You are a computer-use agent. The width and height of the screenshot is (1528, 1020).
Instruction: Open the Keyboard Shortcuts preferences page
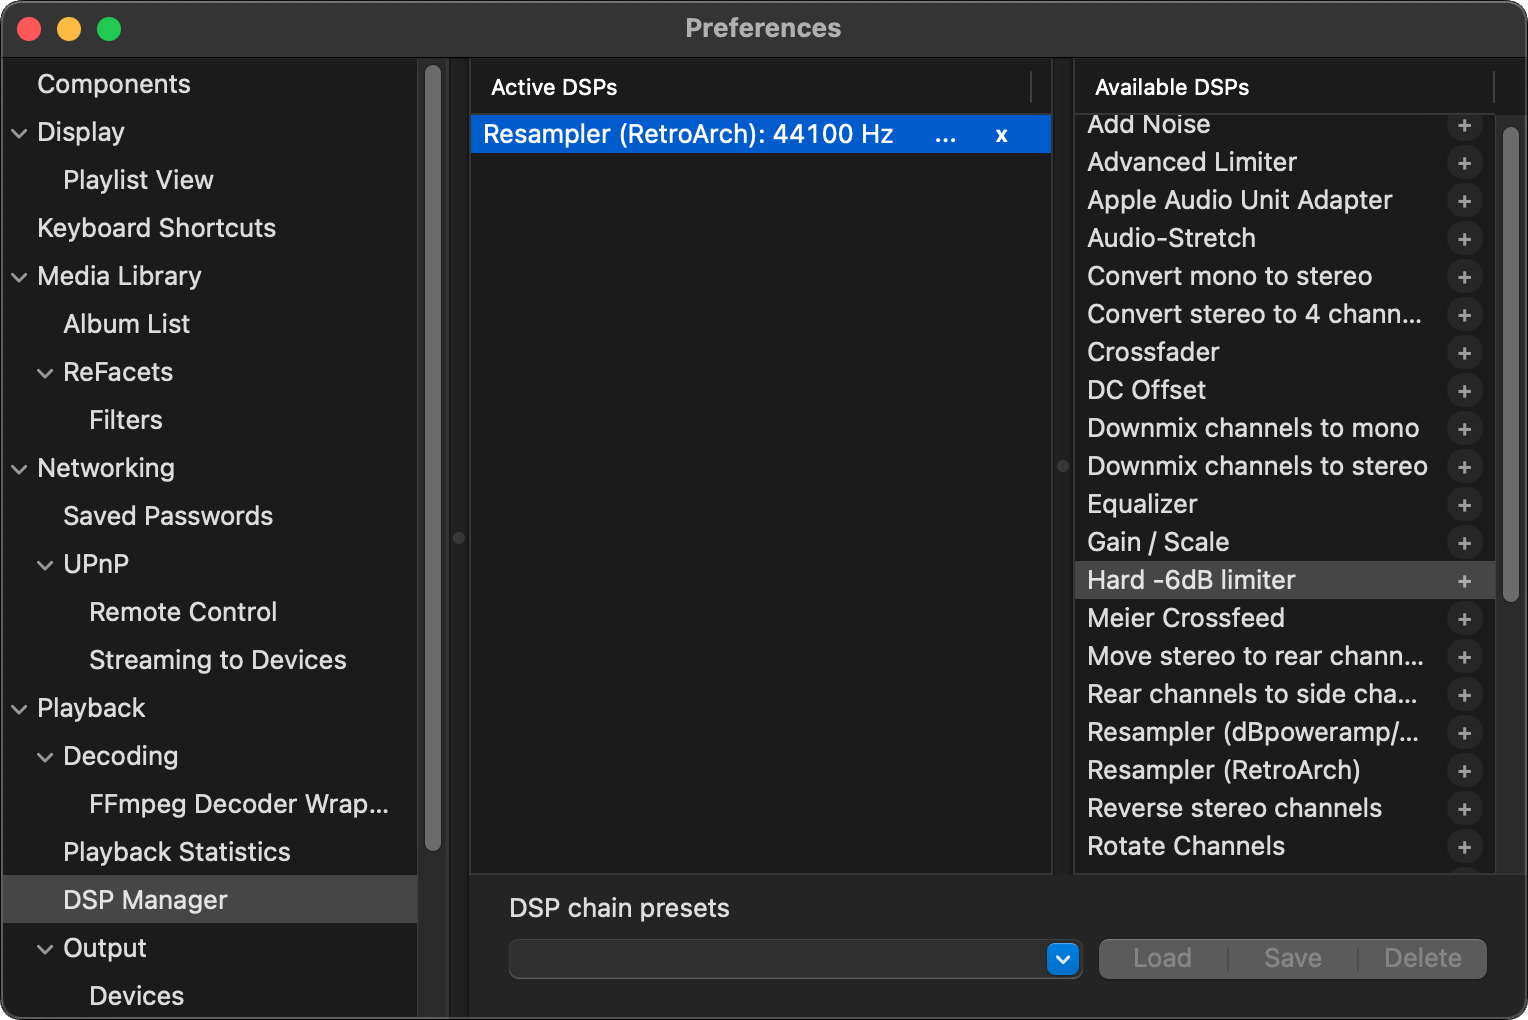coord(156,228)
